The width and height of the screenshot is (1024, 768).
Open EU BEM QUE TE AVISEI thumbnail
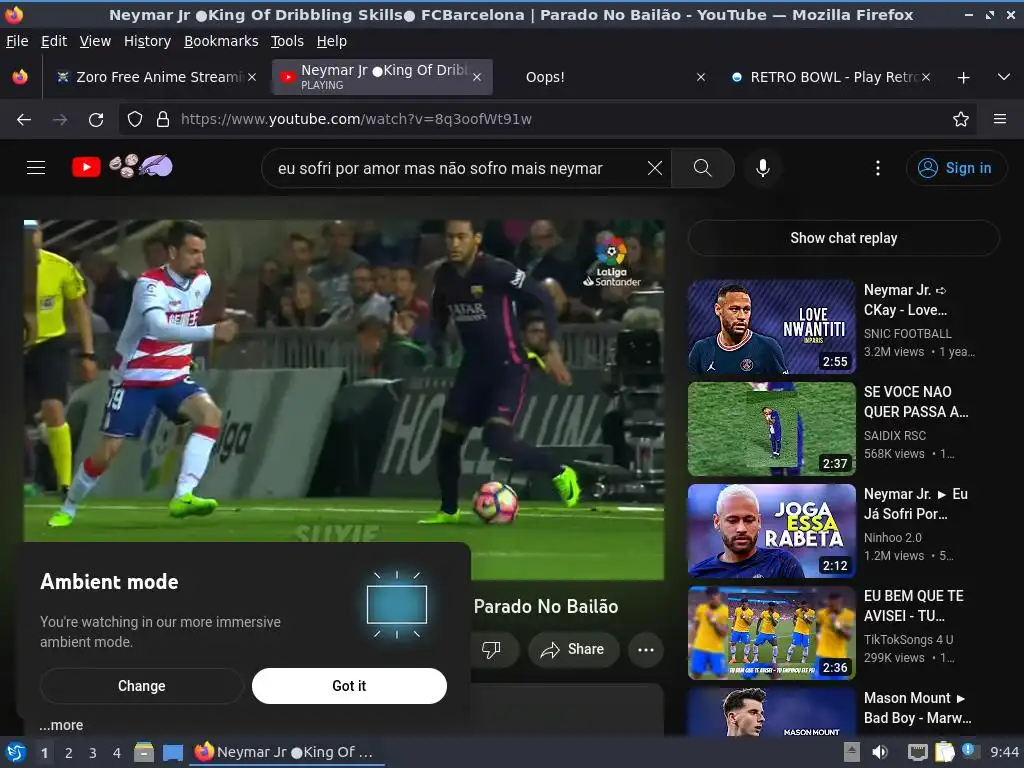(x=771, y=633)
